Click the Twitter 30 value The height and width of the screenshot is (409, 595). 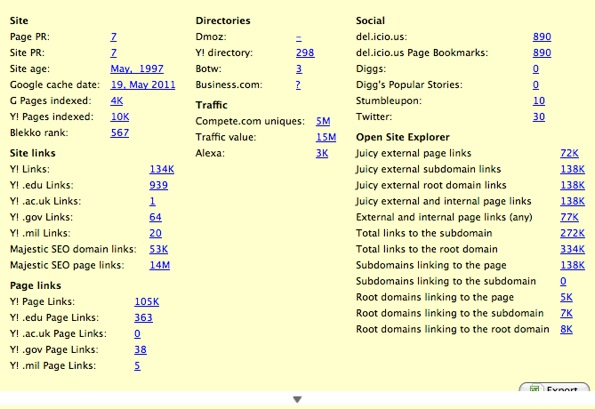click(x=539, y=116)
